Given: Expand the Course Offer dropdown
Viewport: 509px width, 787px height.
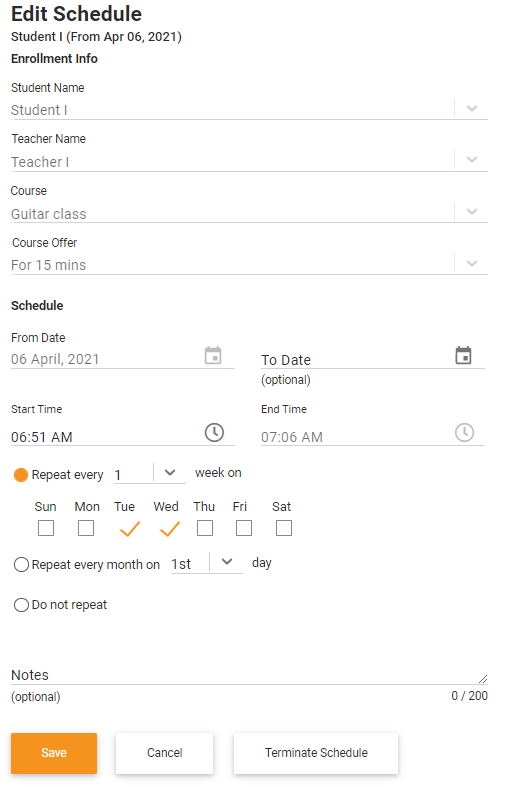Looking at the screenshot, I should click(471, 264).
